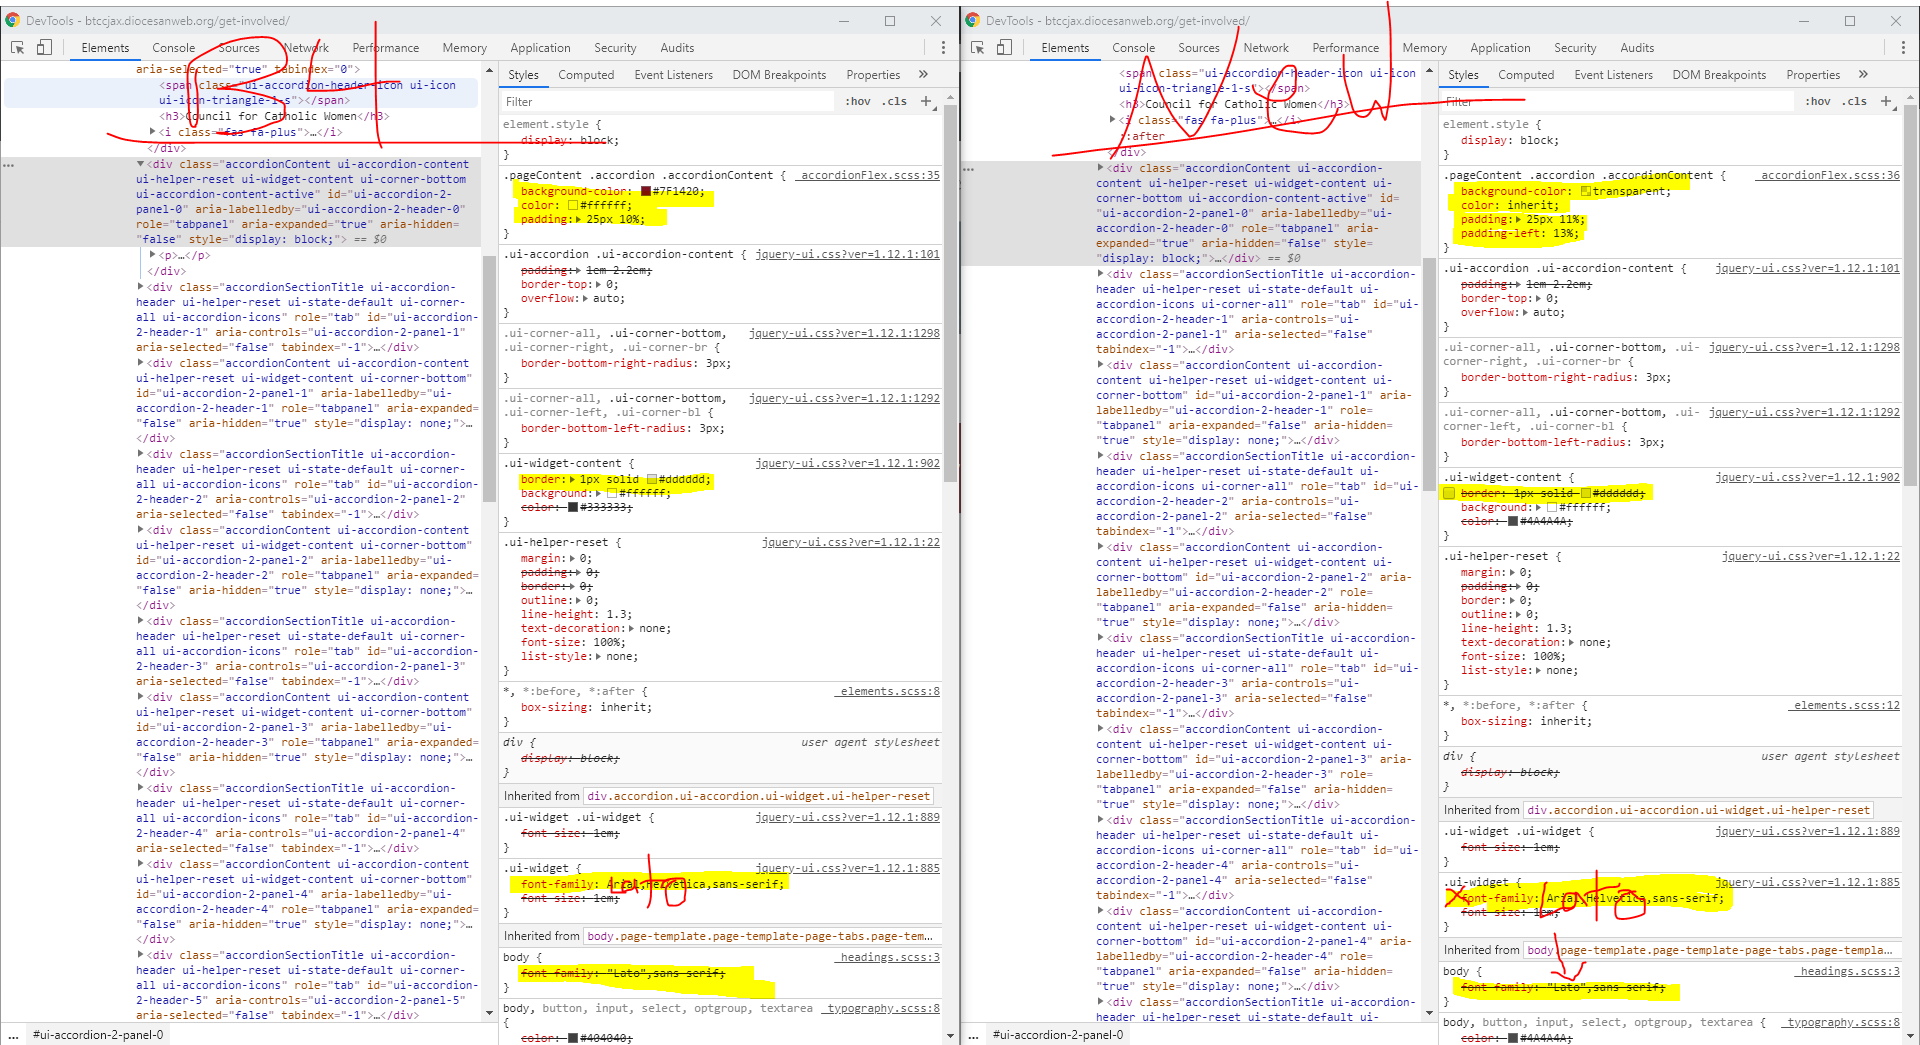Screen dimensions: 1920x1045
Task: Toggle .cls class editor in right window
Action: tap(1856, 101)
